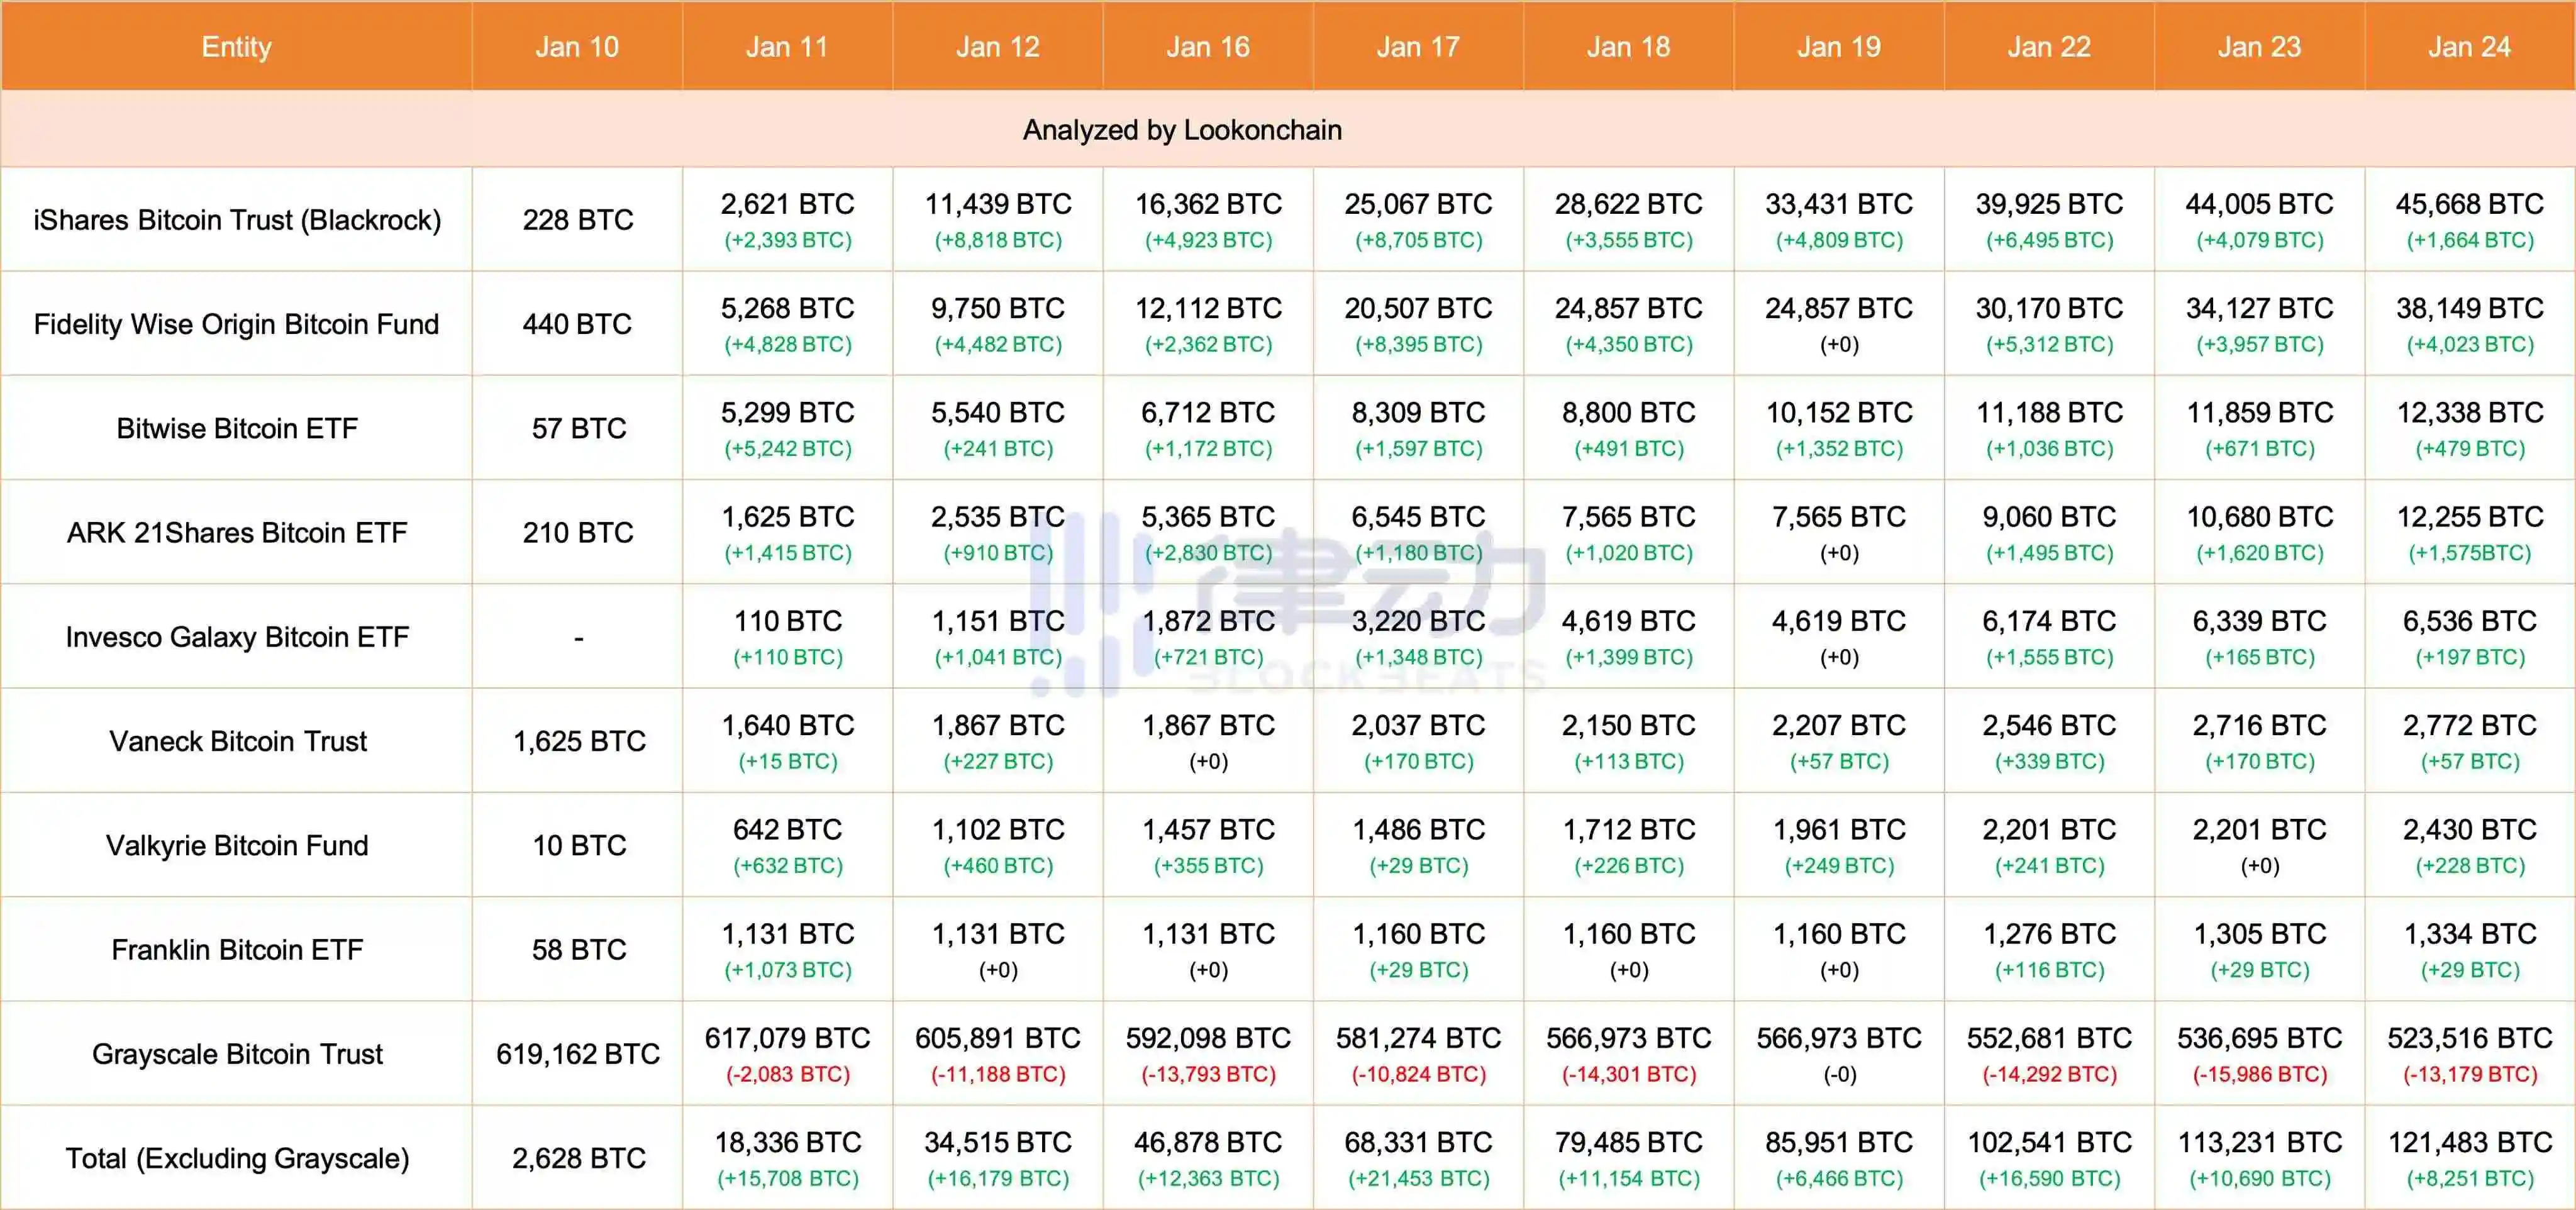Click the Franklin Bitcoin ETF row label
The height and width of the screenshot is (1210, 2576).
pos(237,949)
